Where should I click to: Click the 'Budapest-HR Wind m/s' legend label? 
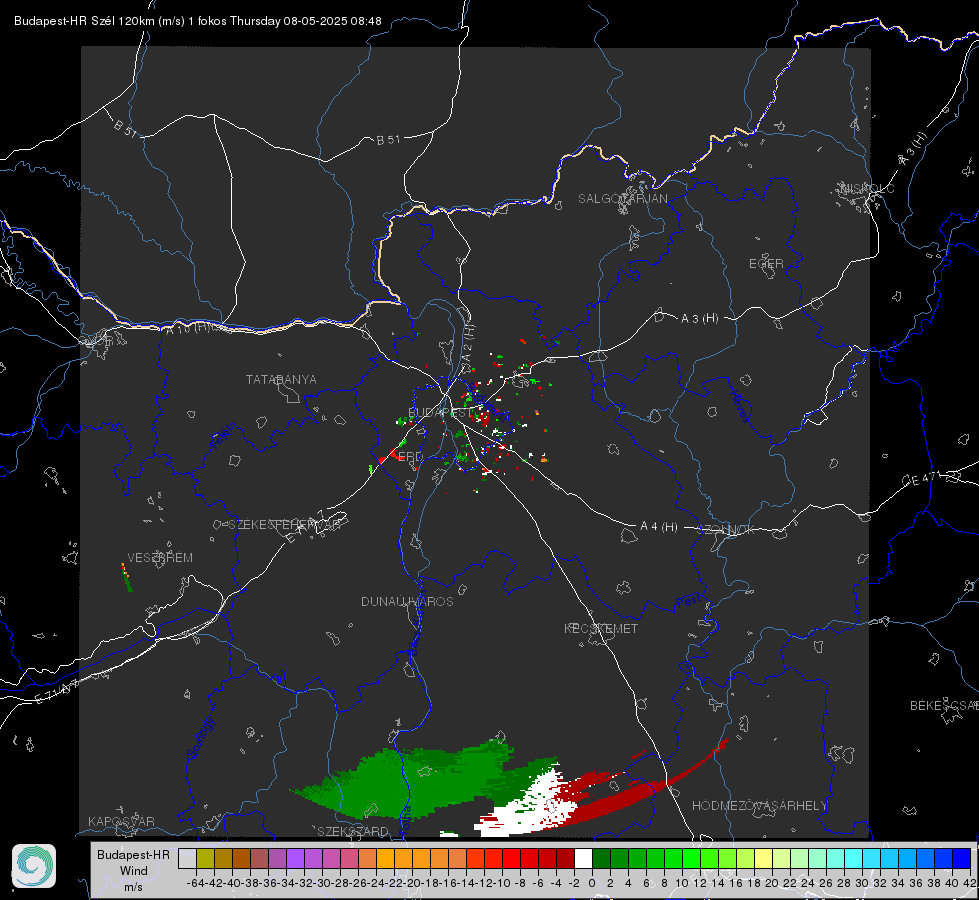133,870
